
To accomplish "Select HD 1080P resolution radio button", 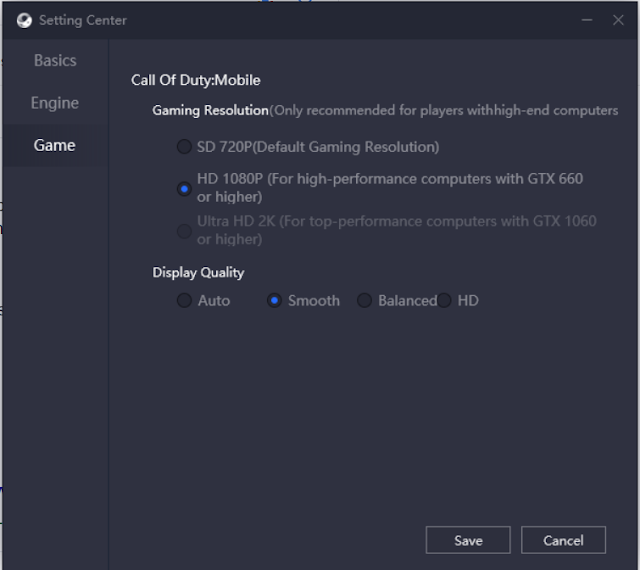I will pos(184,189).
